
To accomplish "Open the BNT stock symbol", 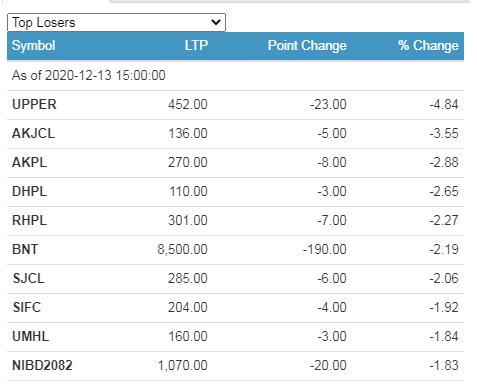I will click(x=25, y=250).
